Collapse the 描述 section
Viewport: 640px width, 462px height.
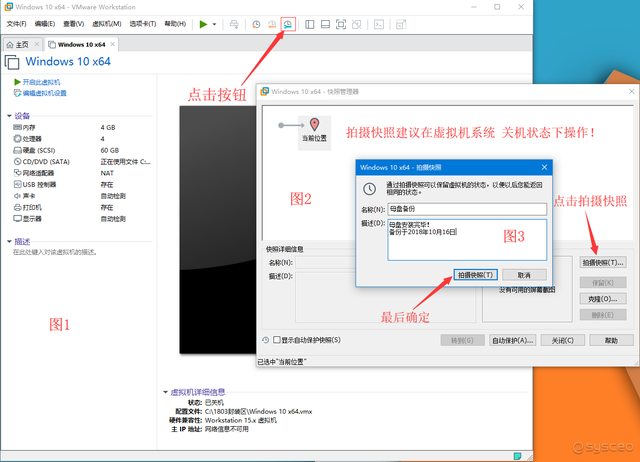coord(9,242)
